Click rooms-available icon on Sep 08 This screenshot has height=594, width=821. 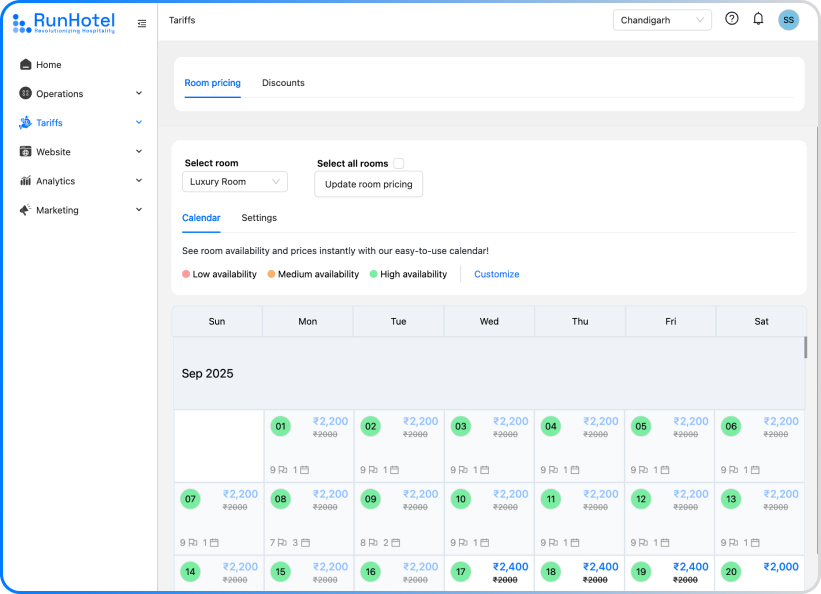(282, 543)
